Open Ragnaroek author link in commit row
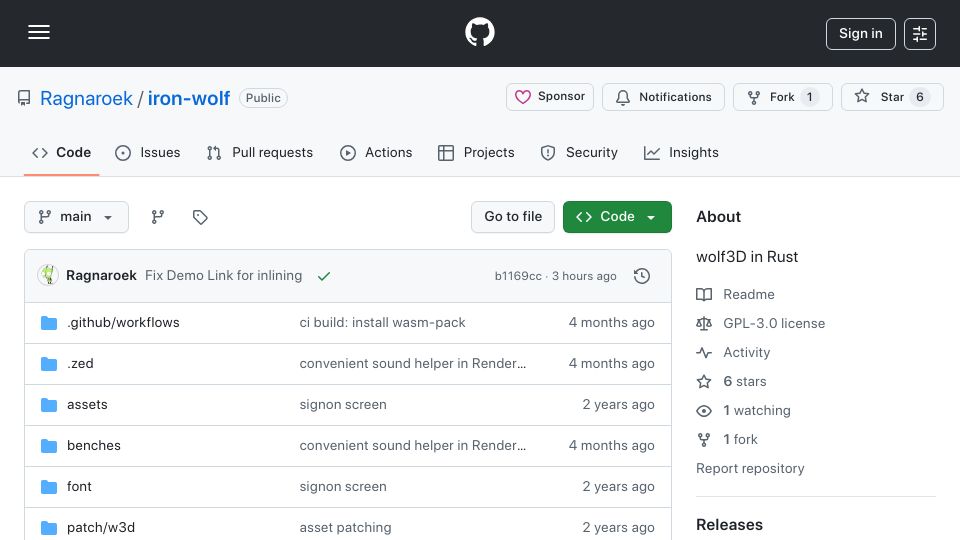This screenshot has width=960, height=540. click(x=101, y=276)
